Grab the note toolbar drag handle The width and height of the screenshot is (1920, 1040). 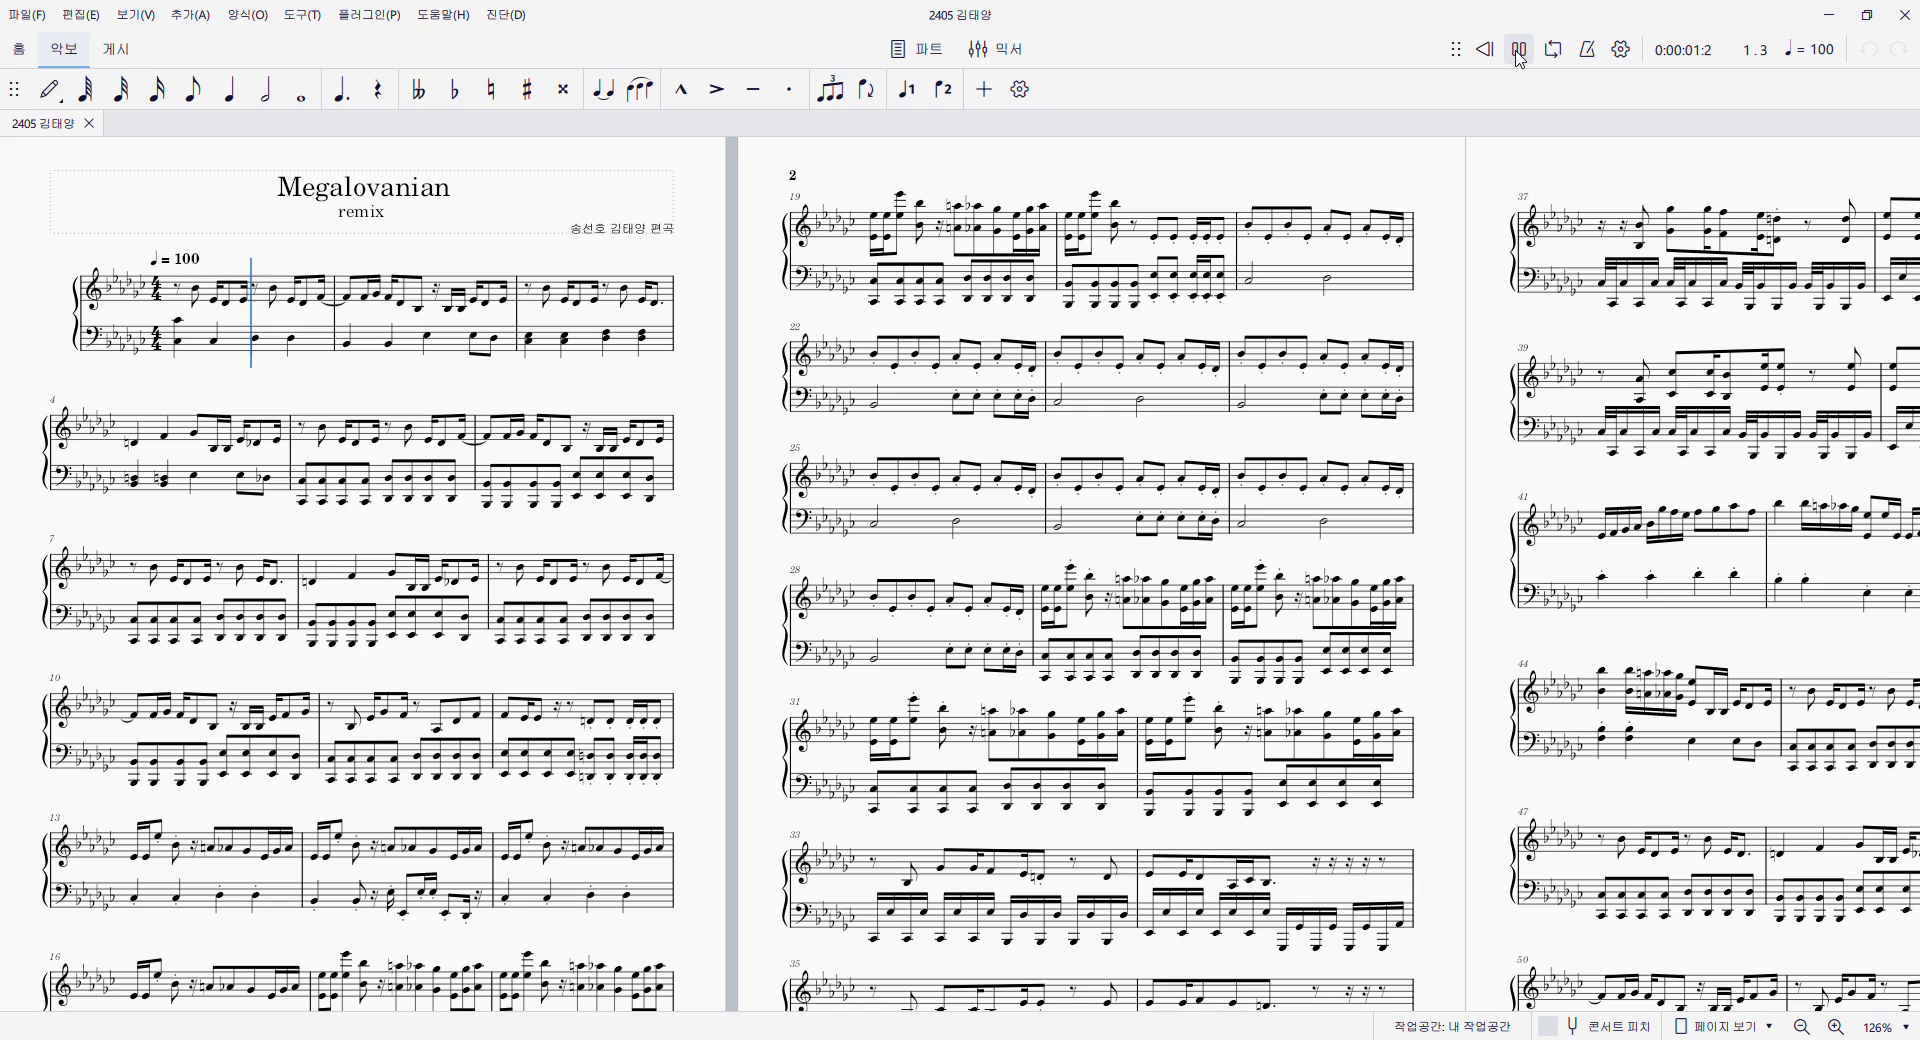click(x=14, y=89)
